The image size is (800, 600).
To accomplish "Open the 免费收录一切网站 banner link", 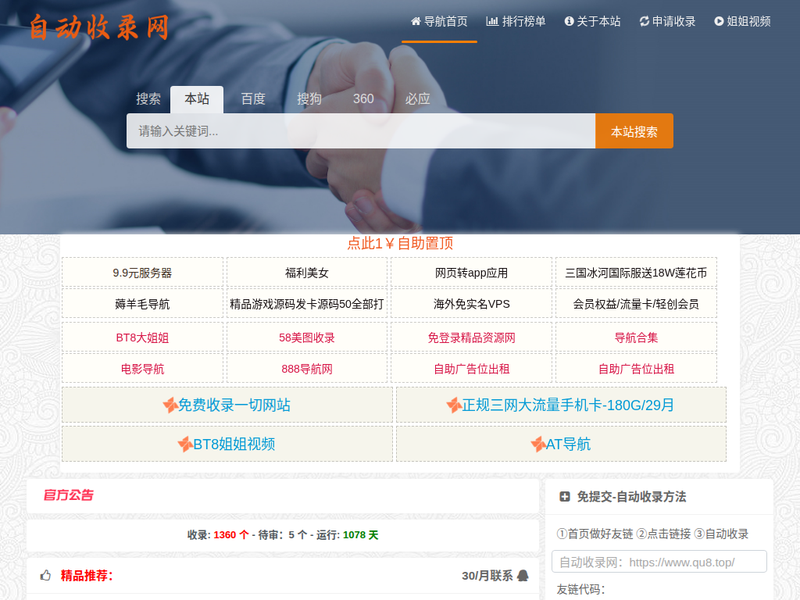I will (x=227, y=405).
